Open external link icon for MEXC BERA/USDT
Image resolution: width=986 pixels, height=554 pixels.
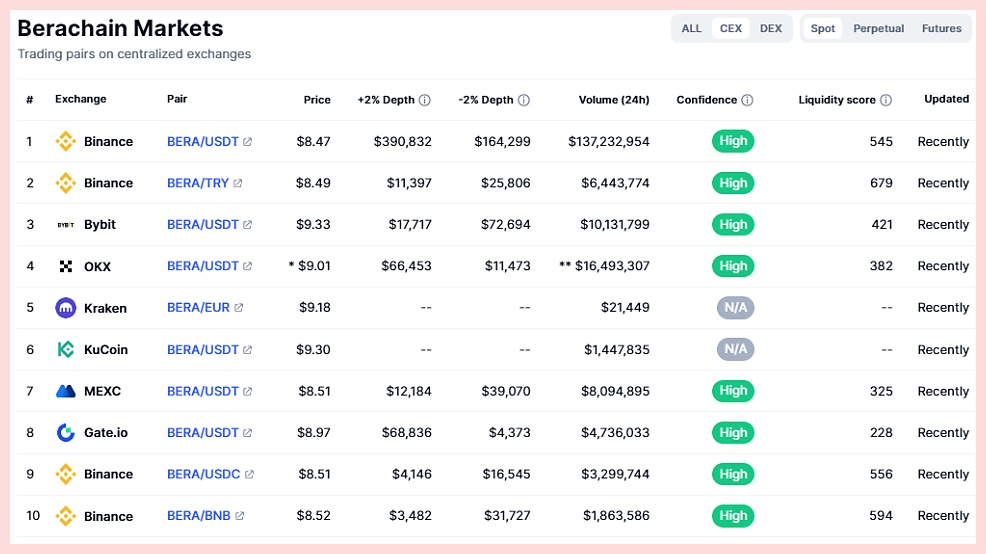(x=248, y=391)
